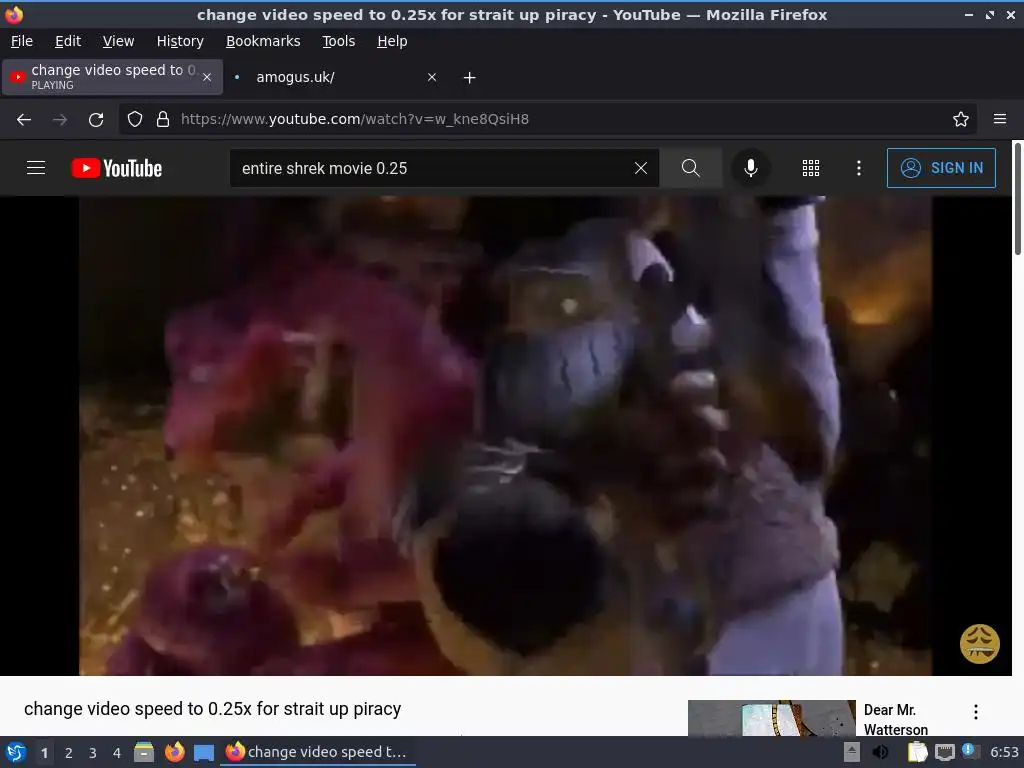
Task: Switch to workspace 1
Action: click(44, 753)
